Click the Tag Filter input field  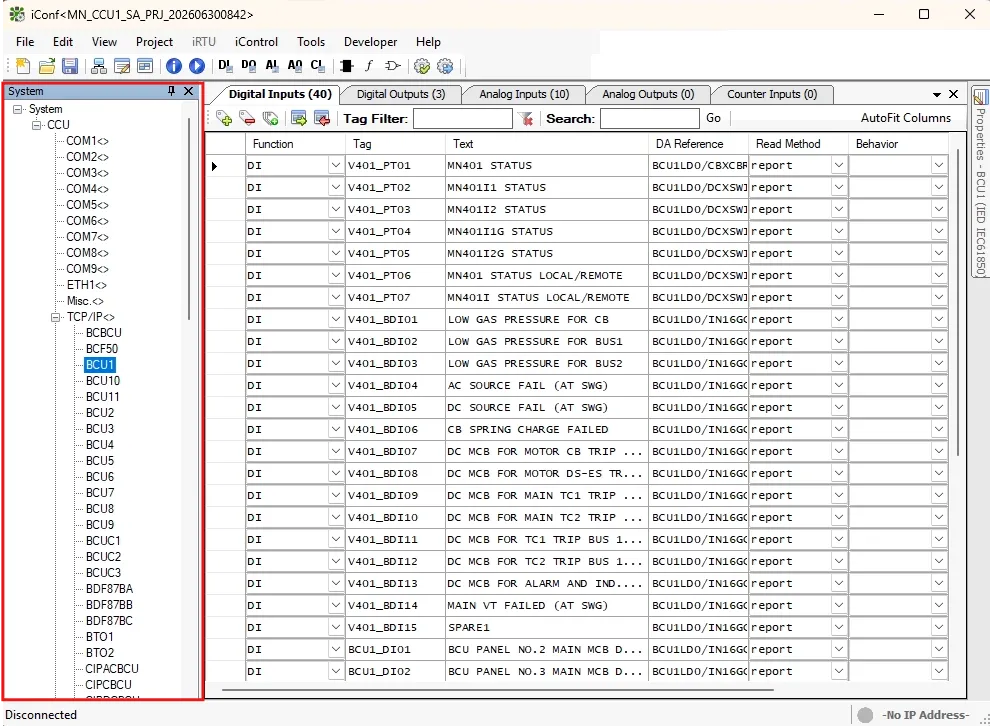click(x=463, y=118)
